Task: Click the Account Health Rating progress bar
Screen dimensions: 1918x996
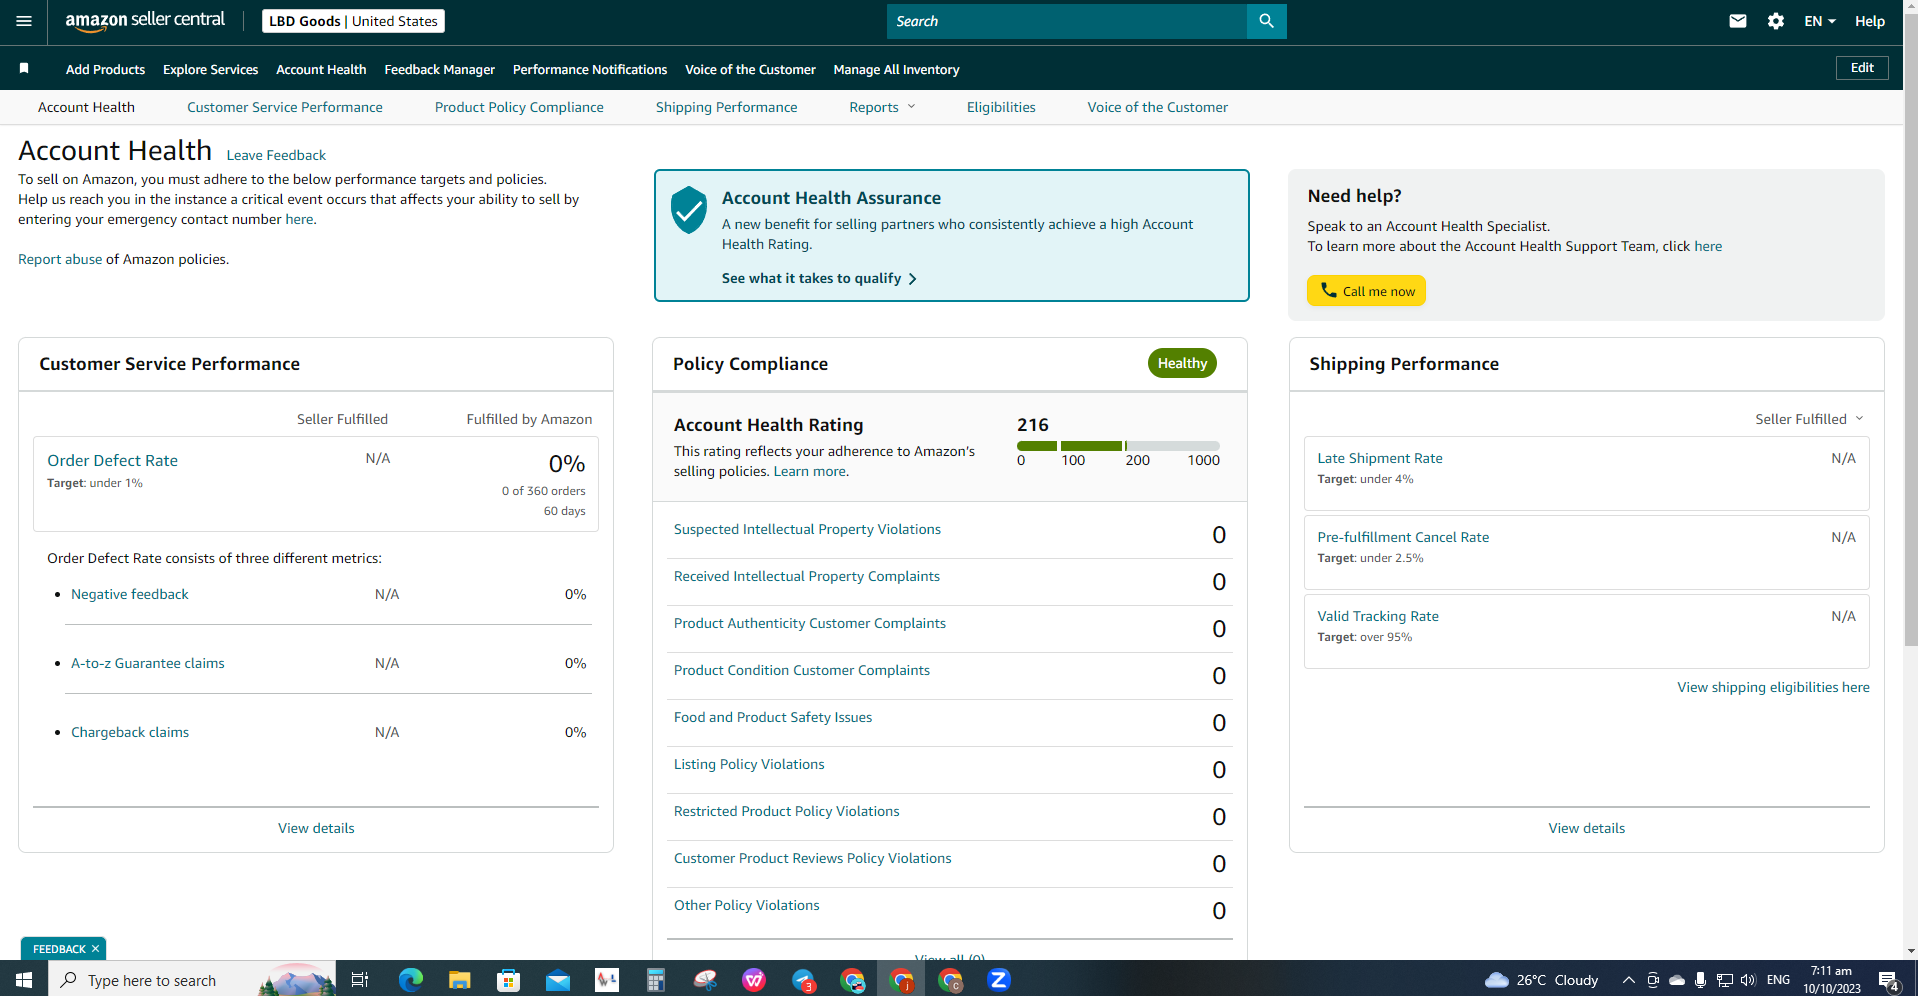Action: coord(1118,446)
